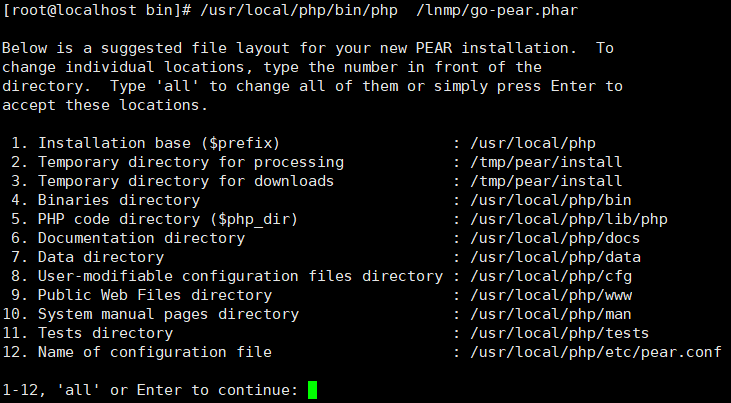Click the '/usr/local/php/cfg' path value
This screenshot has height=403, width=731.
click(x=551, y=276)
